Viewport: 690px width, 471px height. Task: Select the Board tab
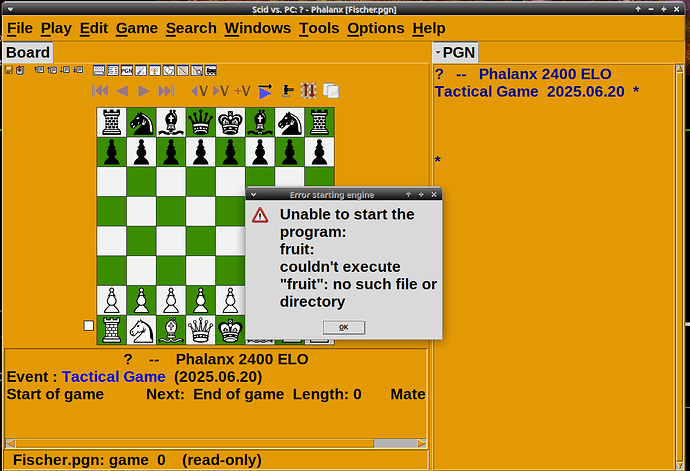[x=28, y=52]
